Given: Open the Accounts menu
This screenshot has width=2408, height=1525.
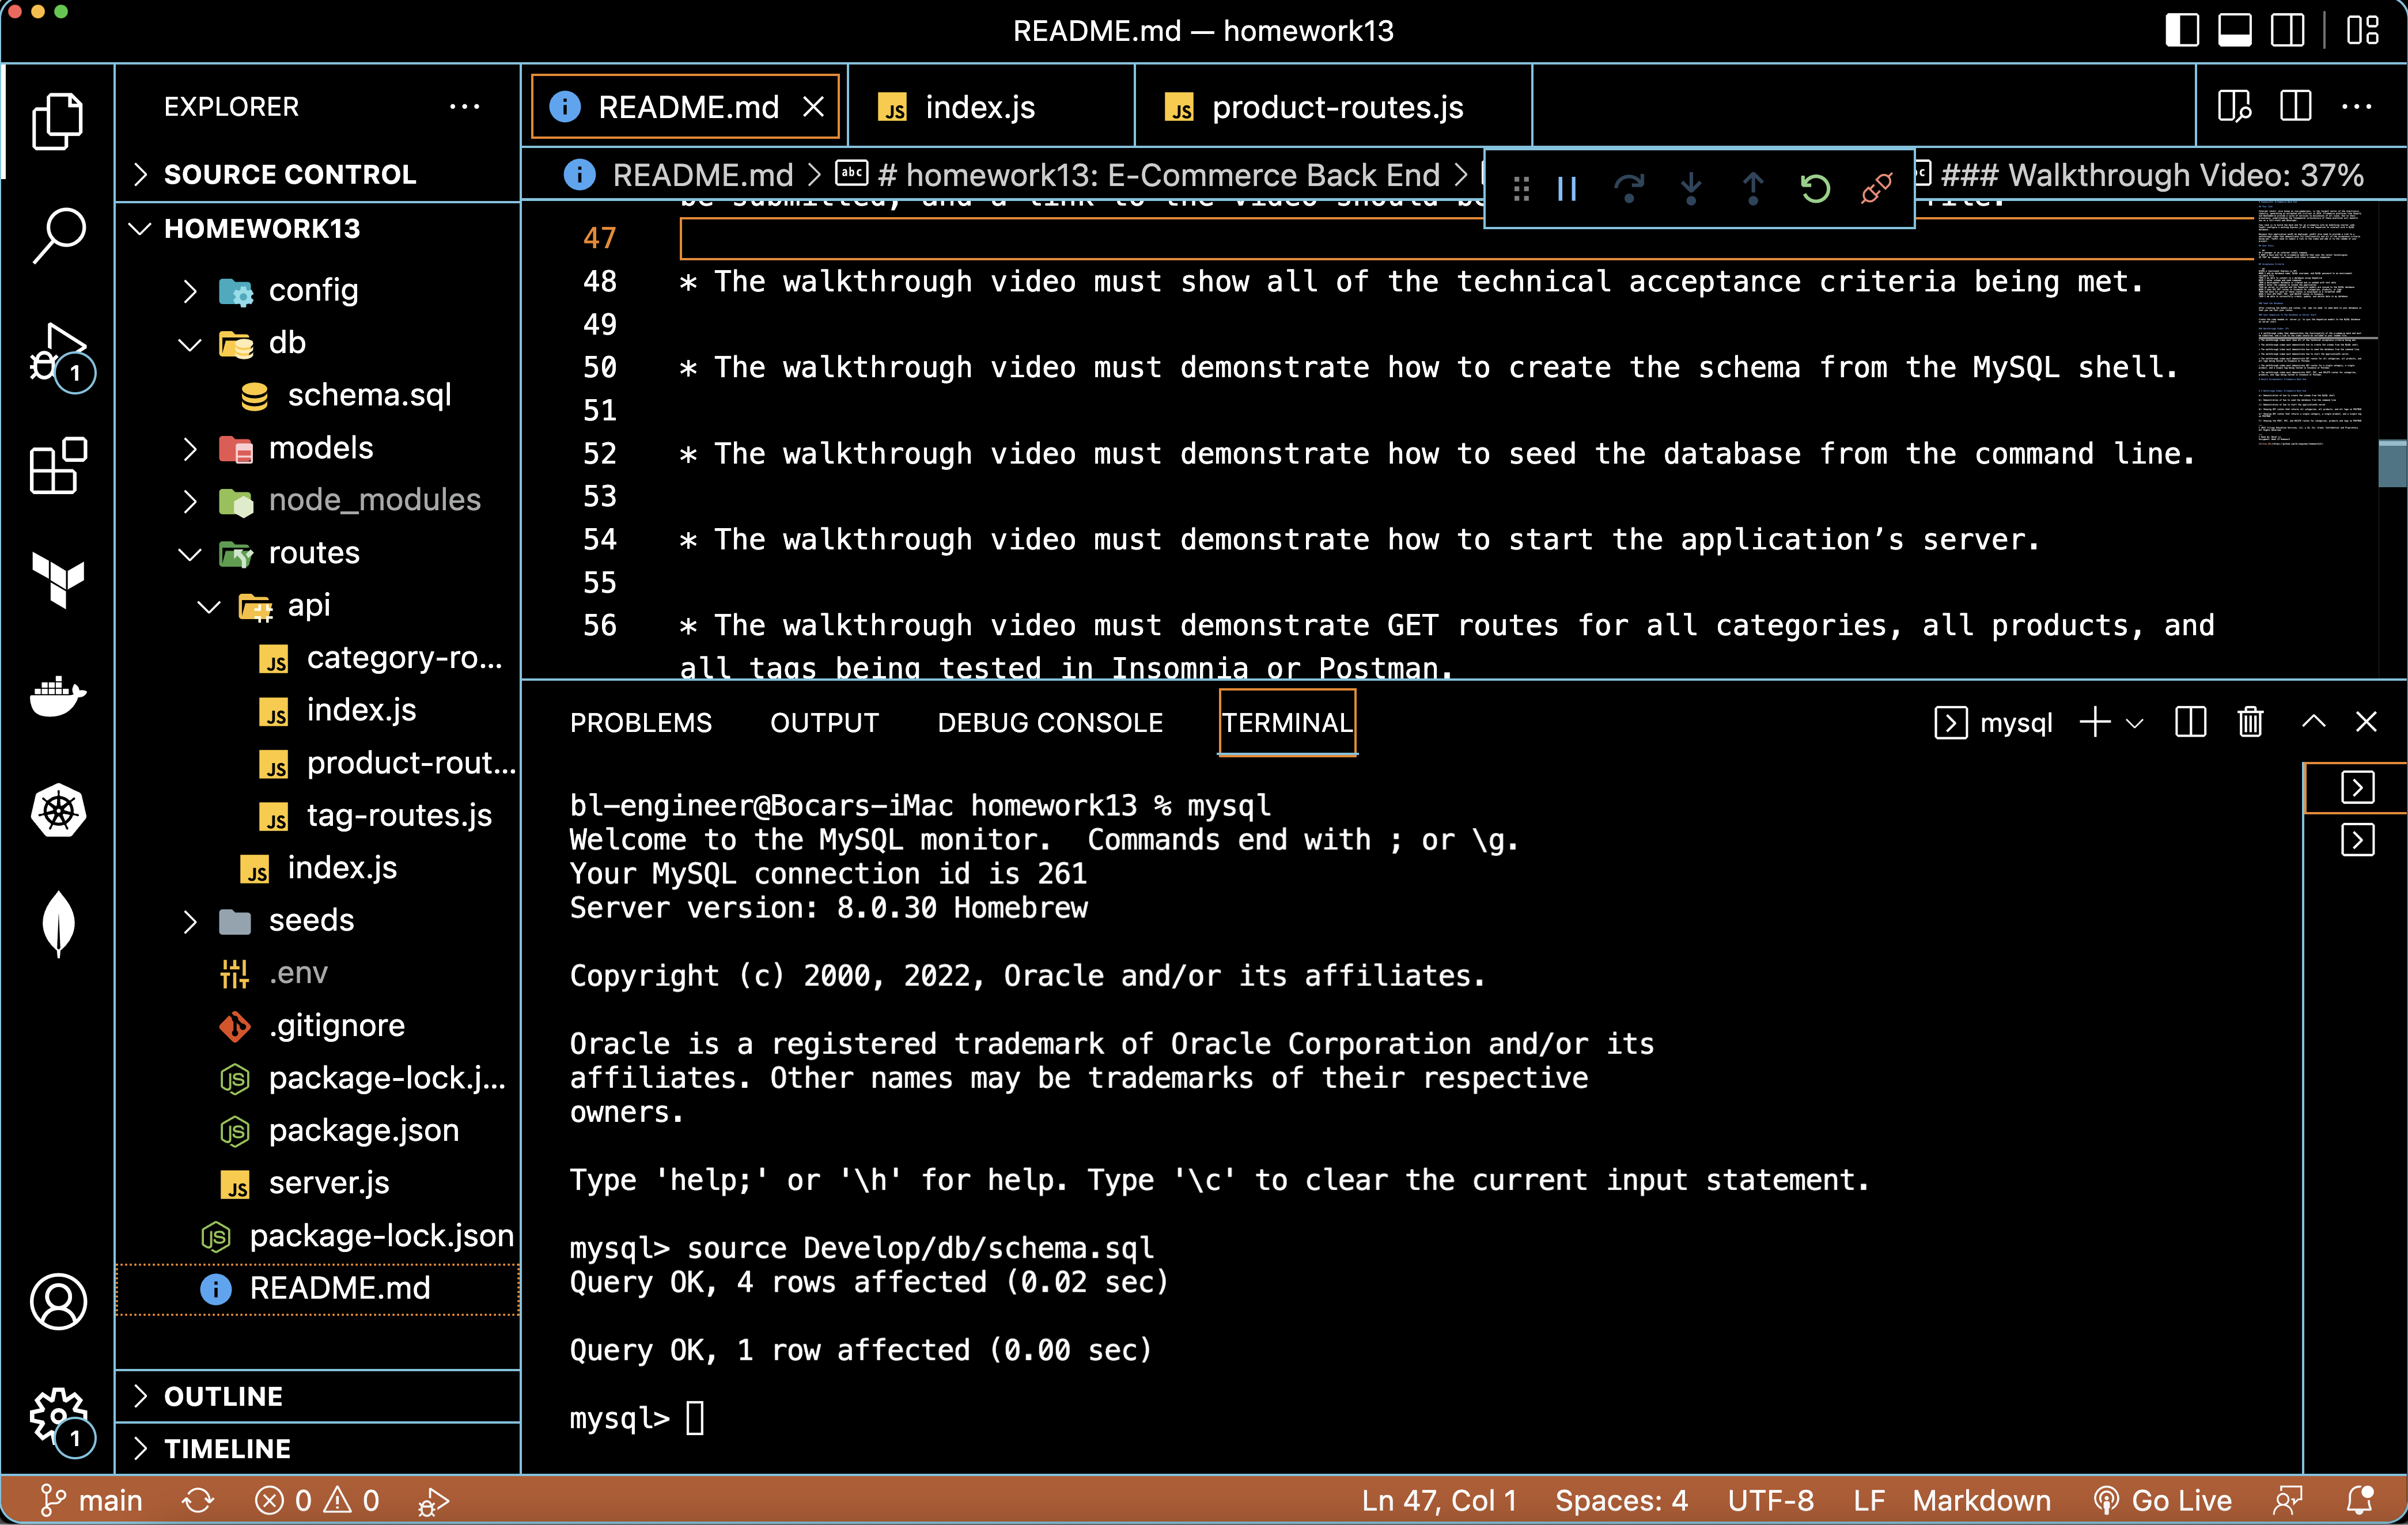Looking at the screenshot, I should pyautogui.click(x=58, y=1302).
